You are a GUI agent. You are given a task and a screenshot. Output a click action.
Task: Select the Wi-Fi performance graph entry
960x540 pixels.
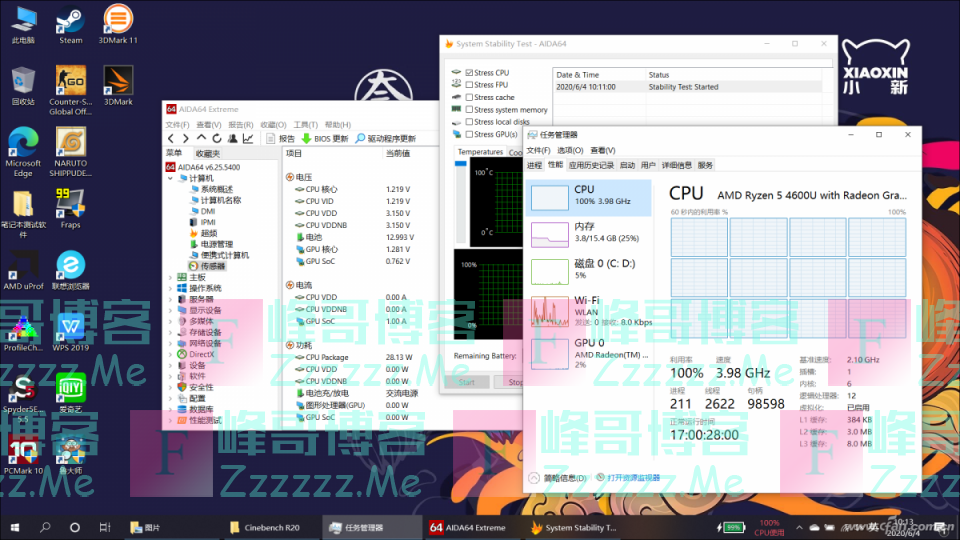[588, 310]
